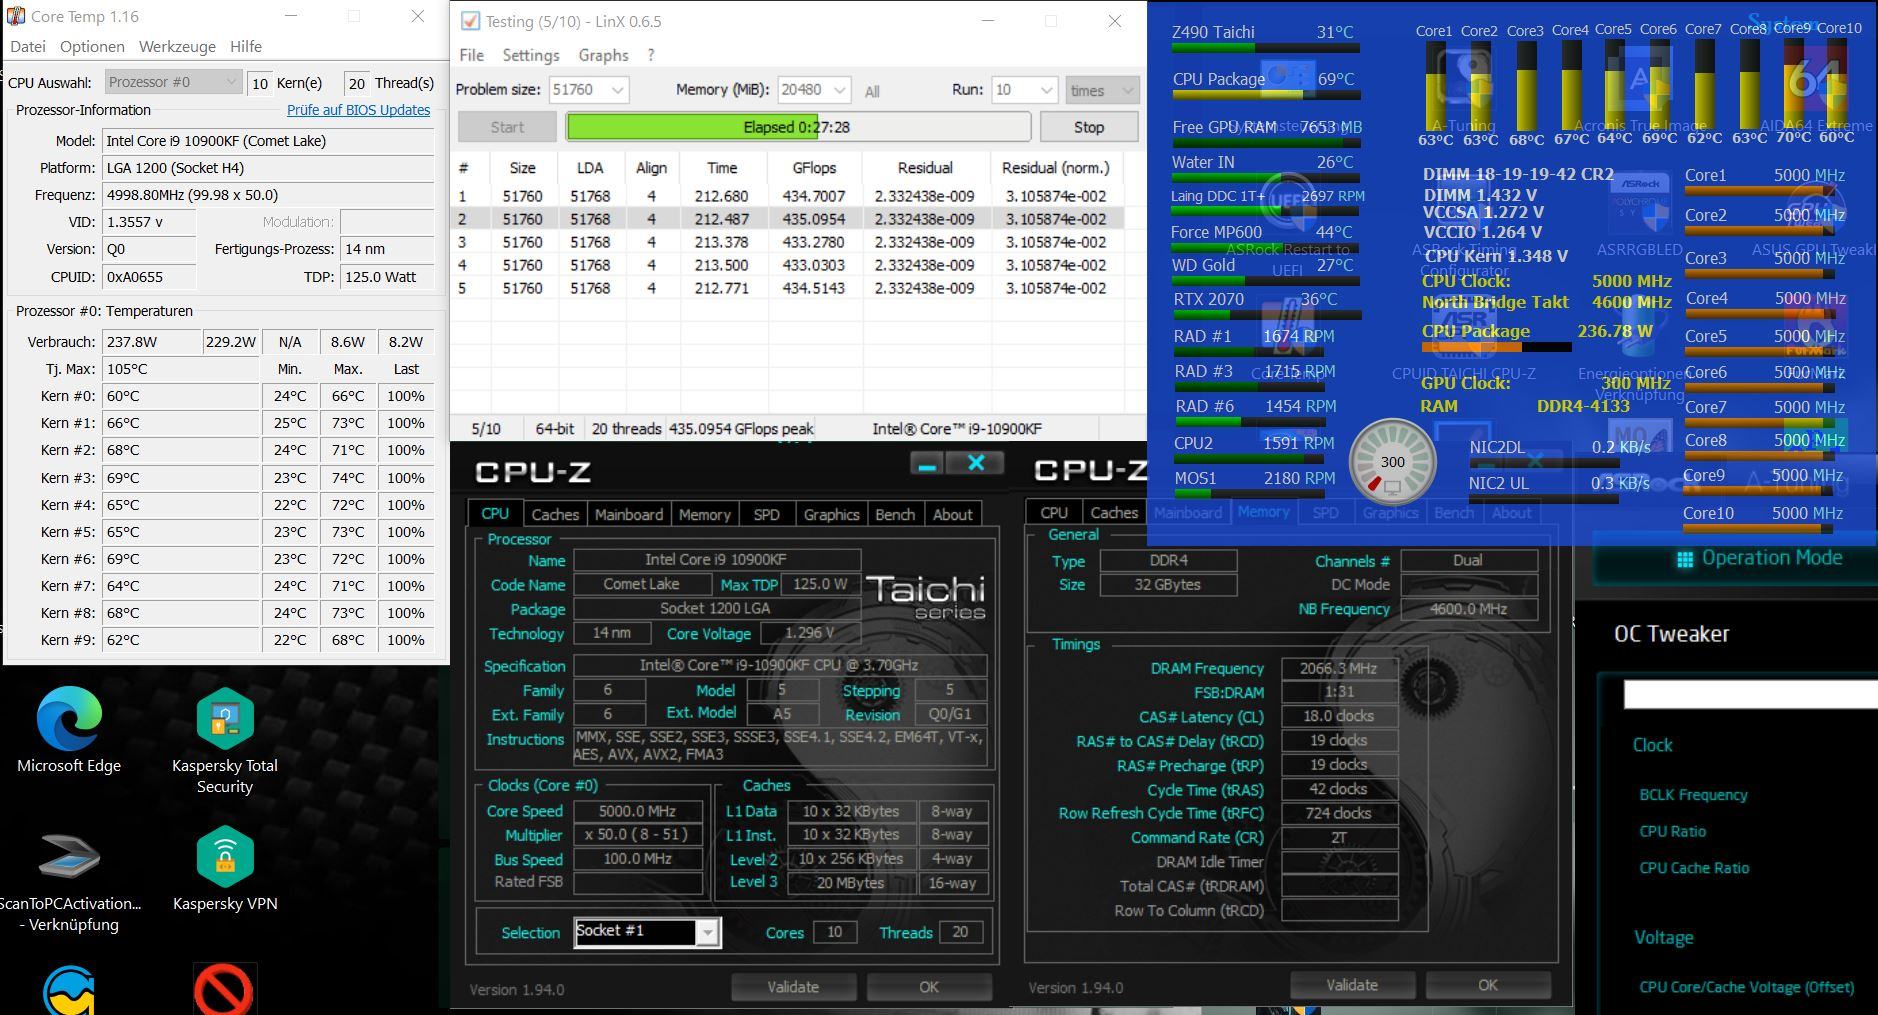Open the times unit dropdown in LinX
Screen dimensions: 1878x1015
coord(1102,90)
